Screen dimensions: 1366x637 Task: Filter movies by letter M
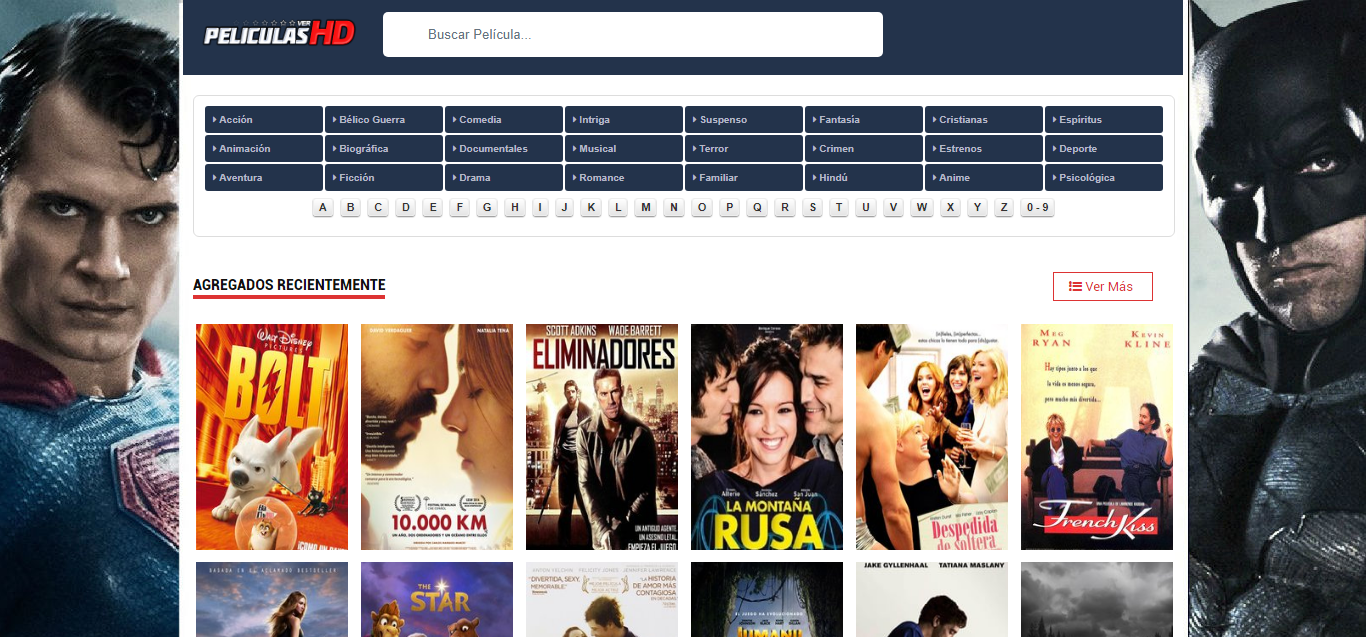click(646, 208)
